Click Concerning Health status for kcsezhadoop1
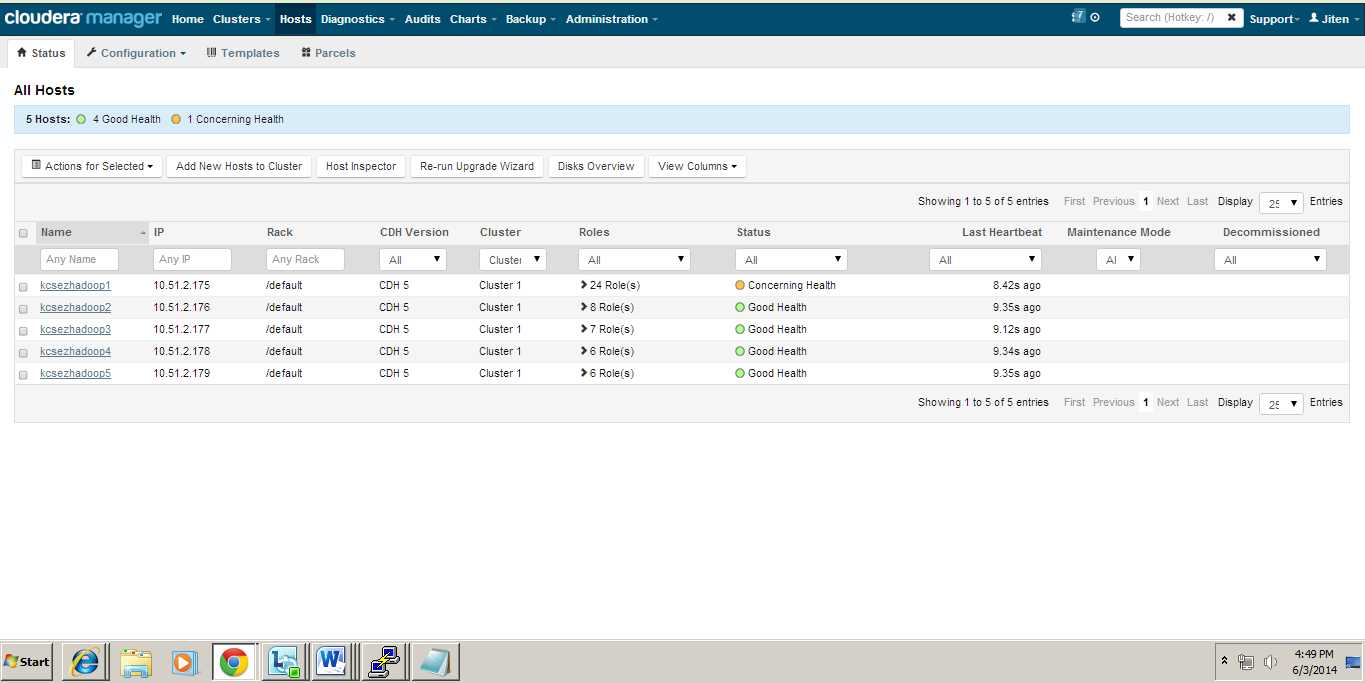 (x=785, y=285)
